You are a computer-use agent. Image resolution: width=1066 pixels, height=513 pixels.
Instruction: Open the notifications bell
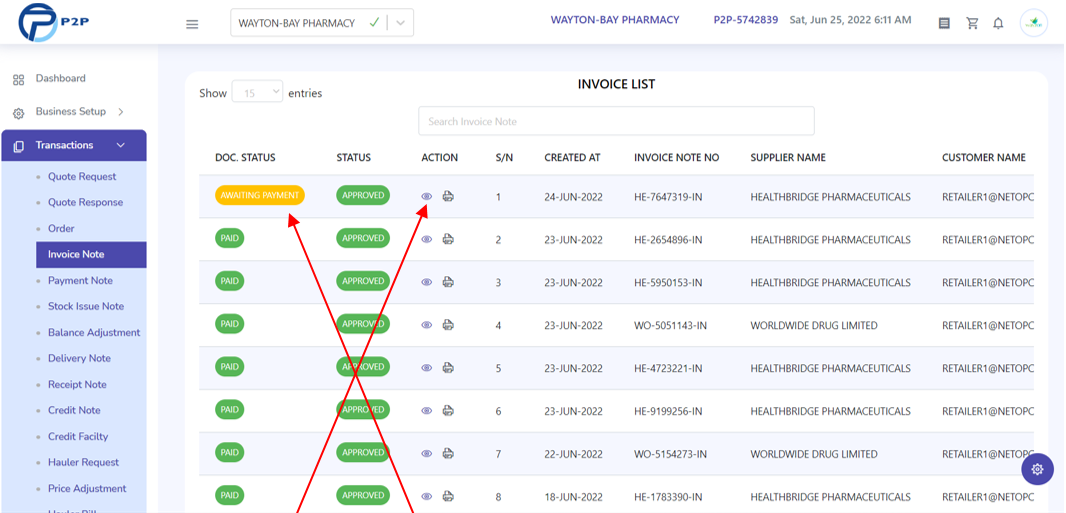pos(998,23)
